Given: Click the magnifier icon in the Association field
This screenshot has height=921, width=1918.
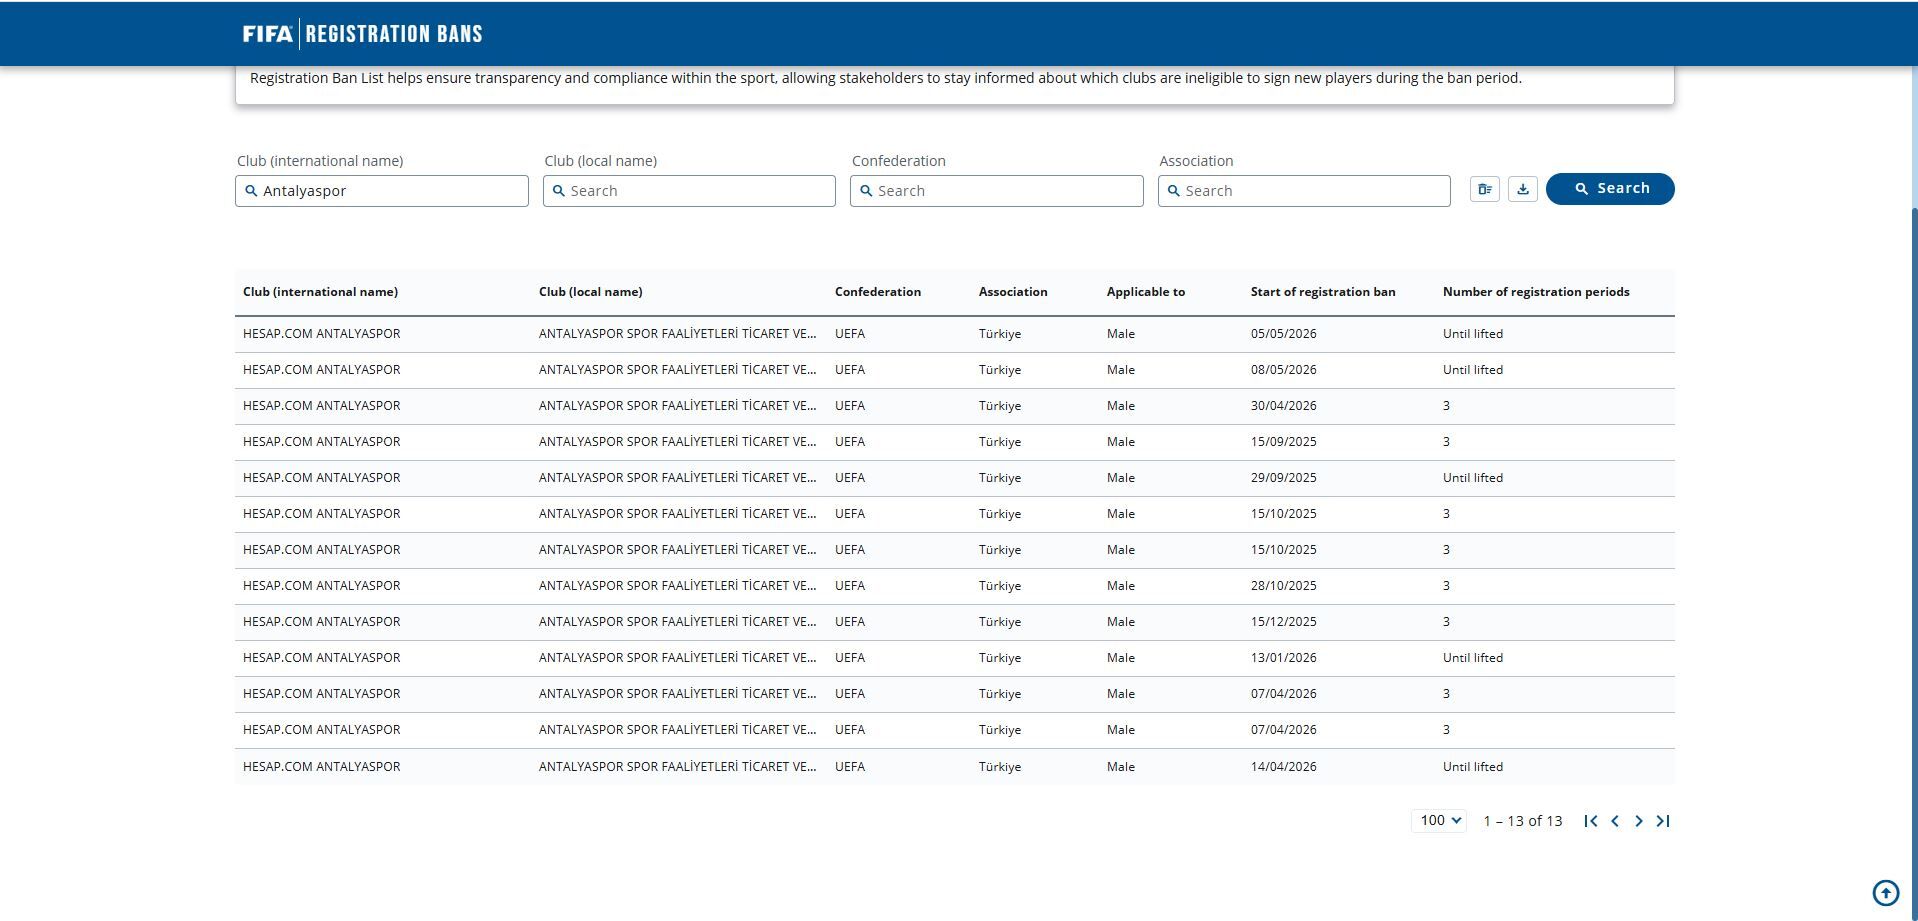Looking at the screenshot, I should (x=1174, y=191).
